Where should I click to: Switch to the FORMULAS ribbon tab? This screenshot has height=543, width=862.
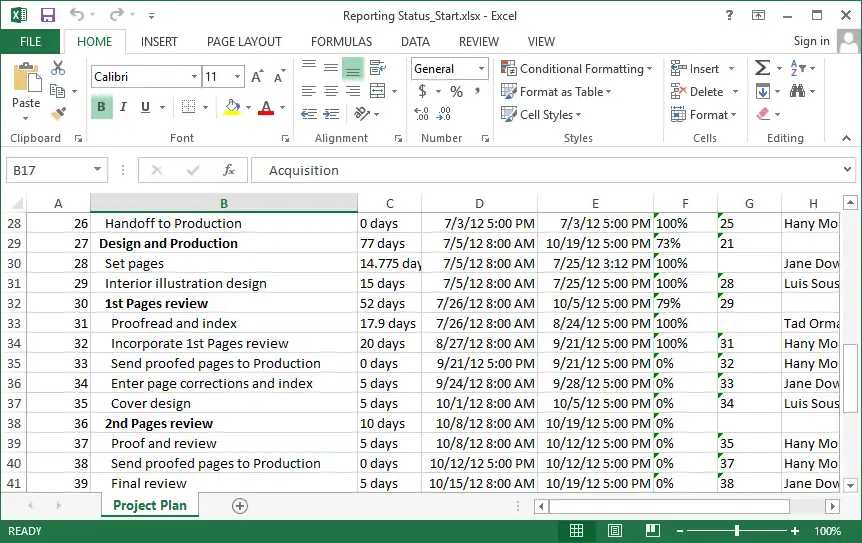point(341,42)
